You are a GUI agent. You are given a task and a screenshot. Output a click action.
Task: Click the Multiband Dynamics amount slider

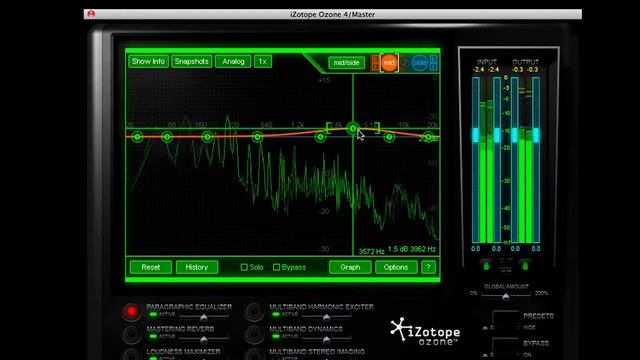327,339
